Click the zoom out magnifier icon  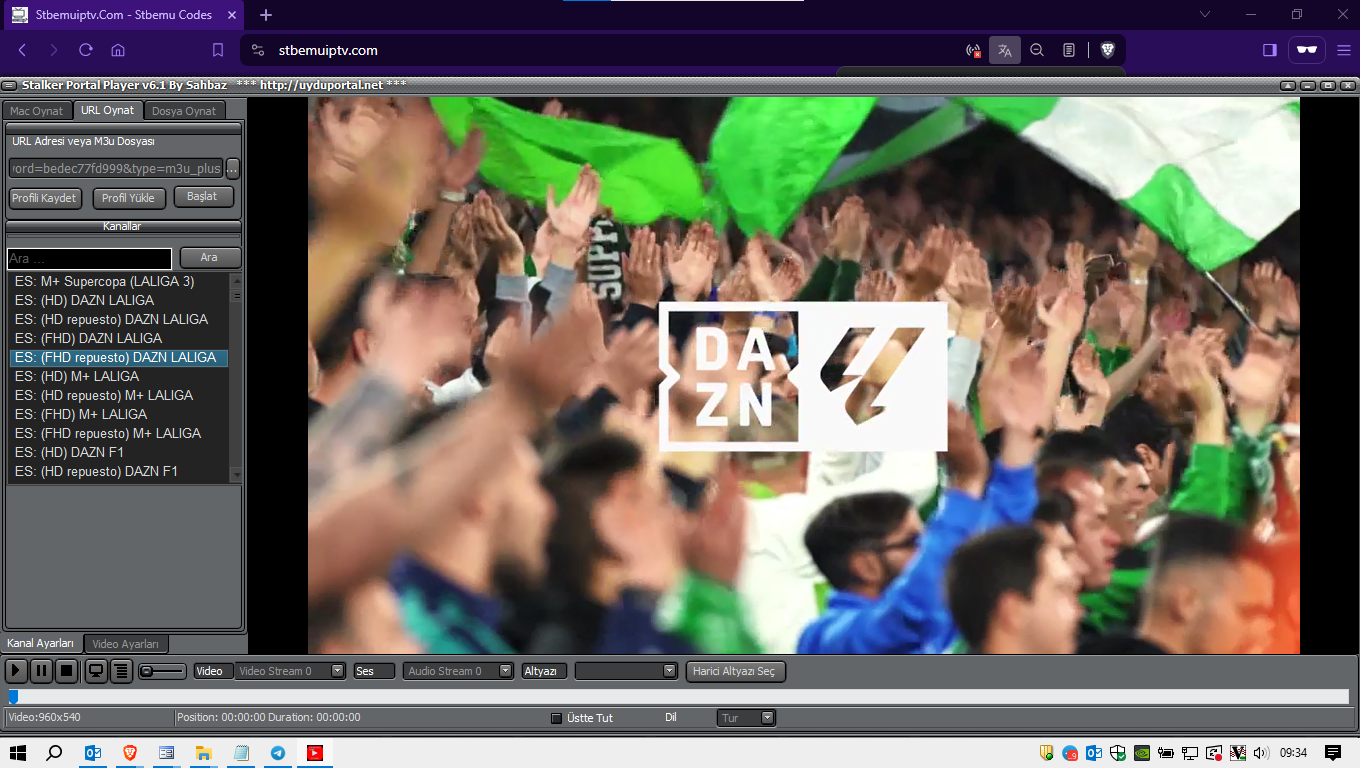[1037, 50]
